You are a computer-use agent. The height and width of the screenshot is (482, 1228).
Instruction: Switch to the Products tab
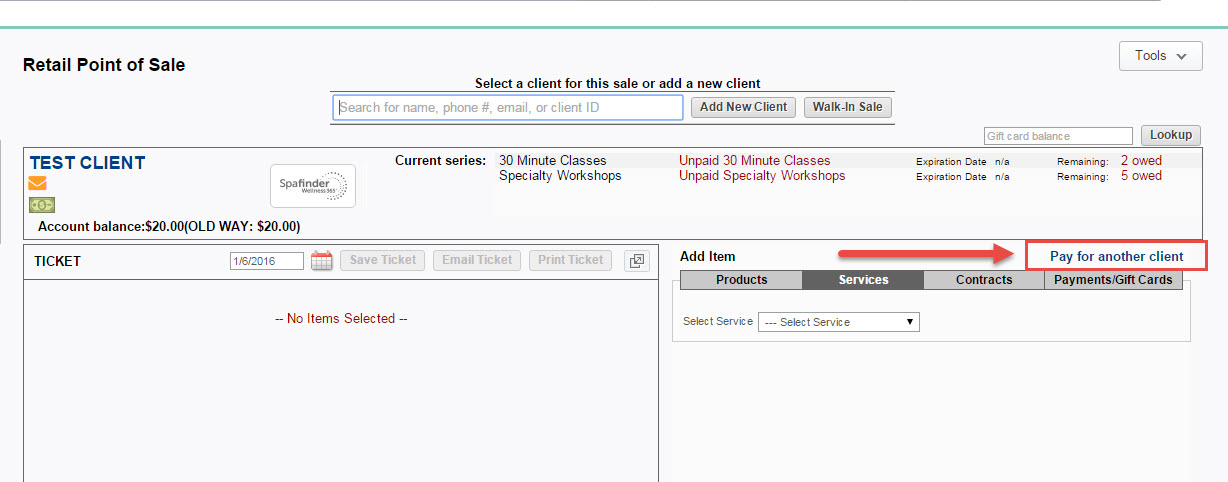coord(741,280)
